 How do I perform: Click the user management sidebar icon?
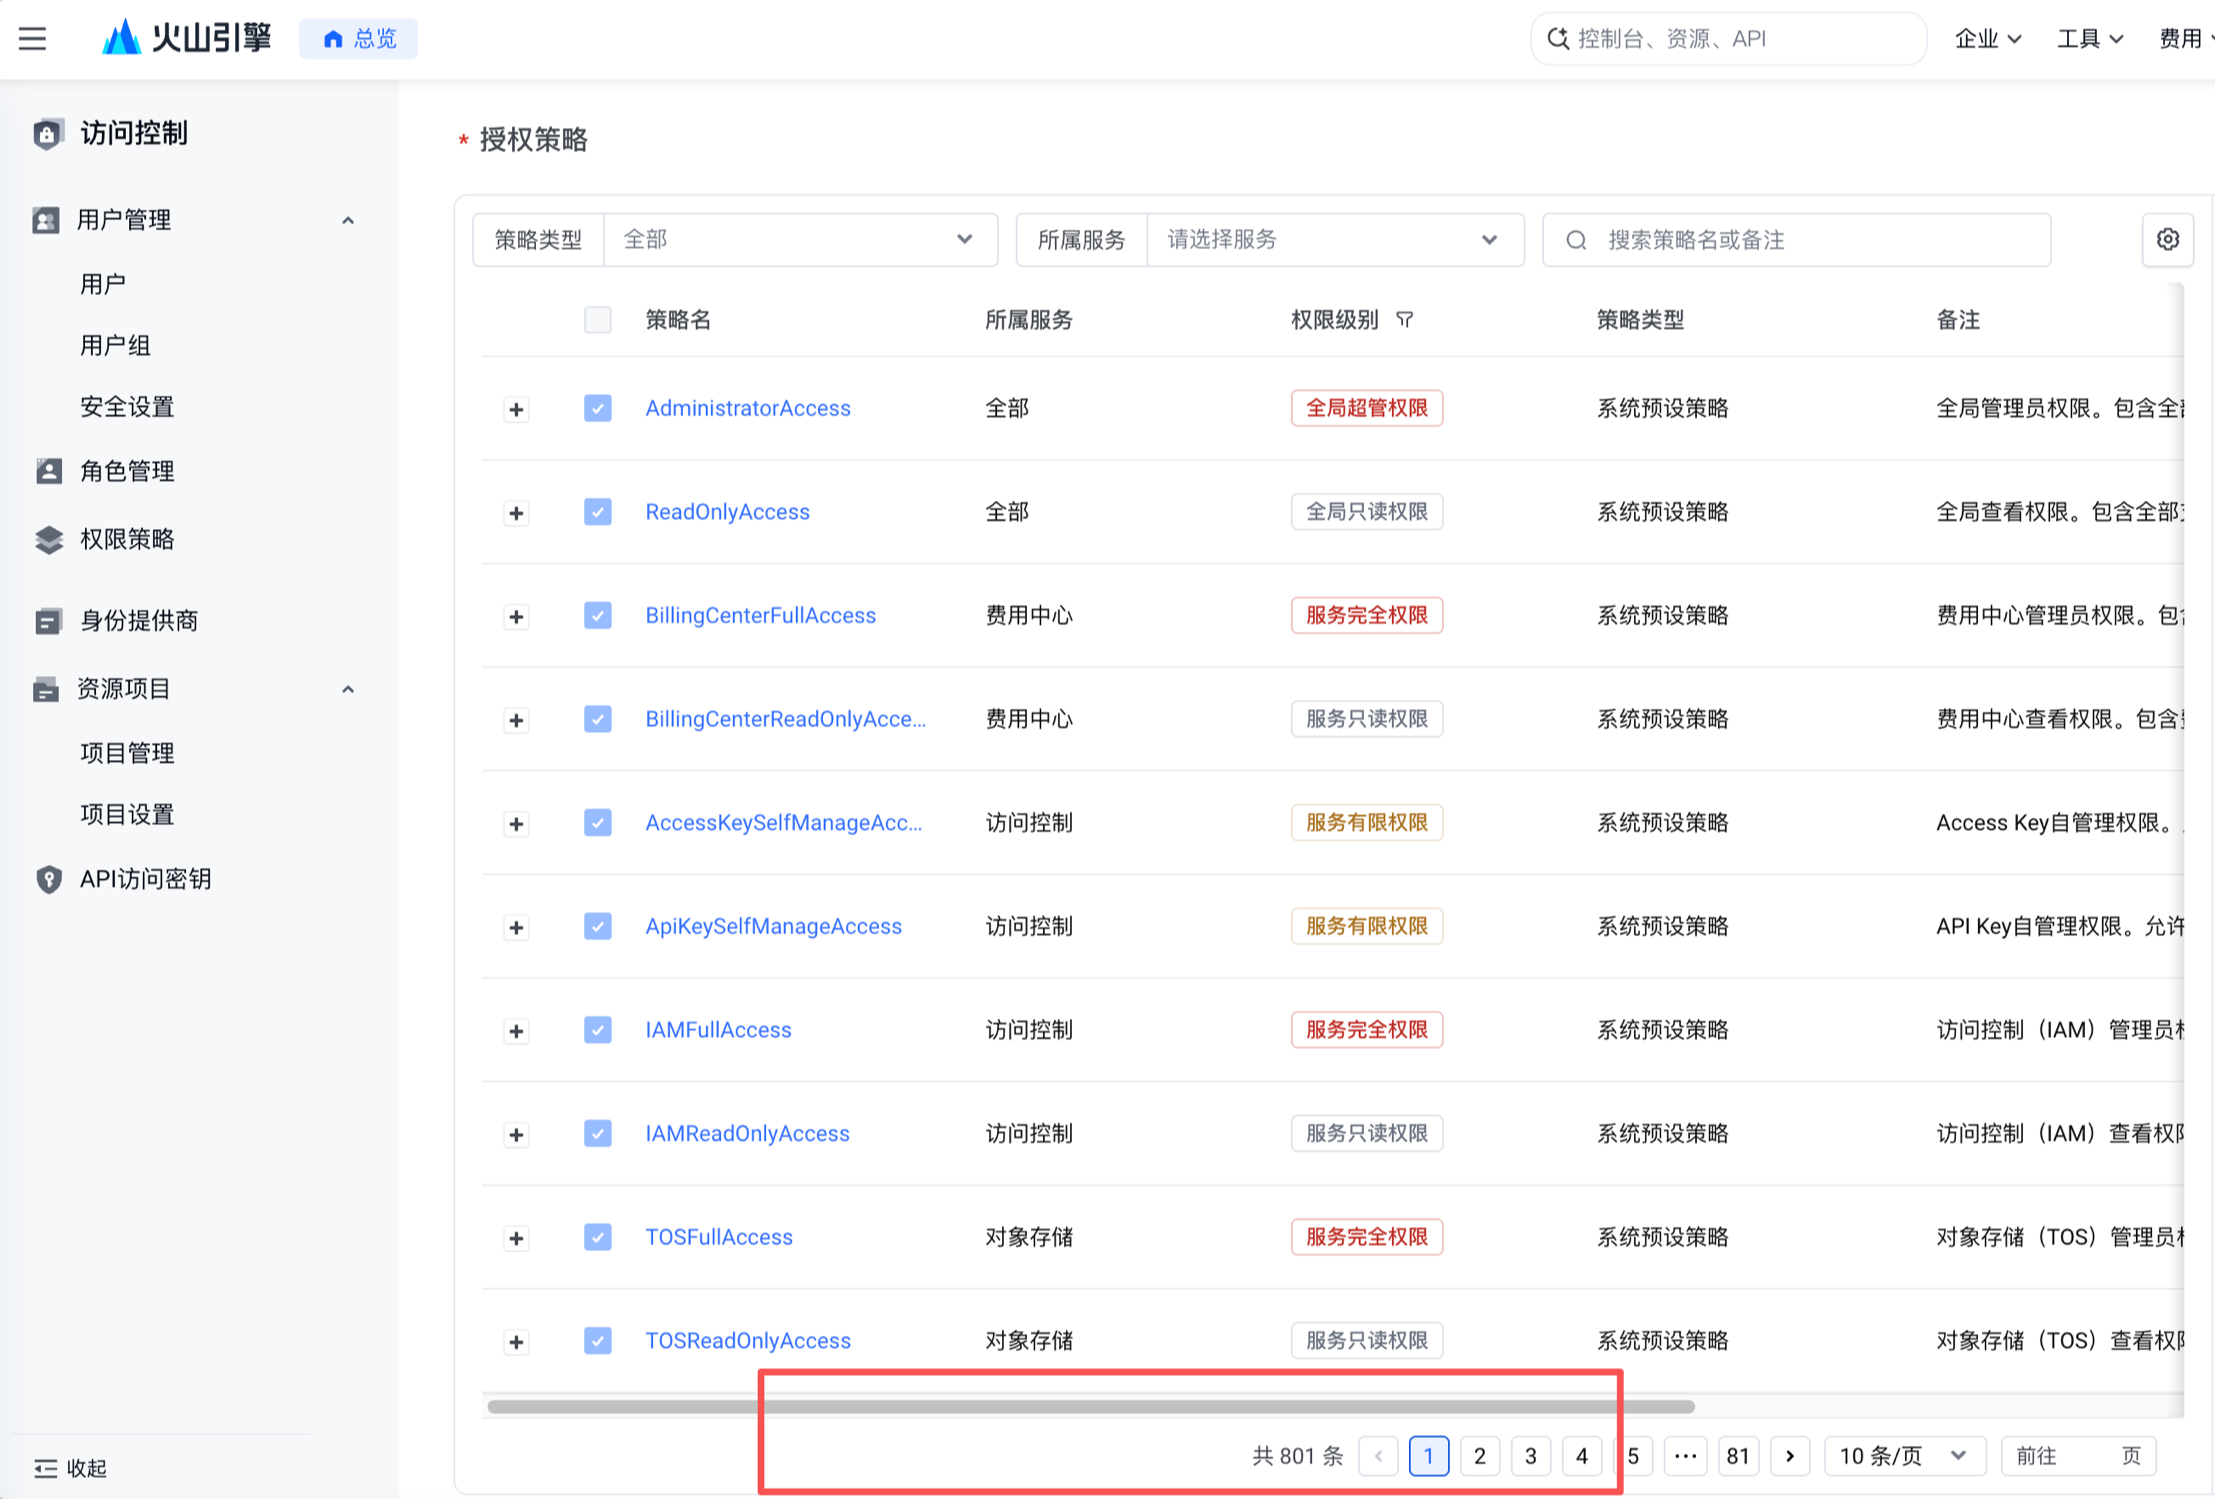pos(46,220)
